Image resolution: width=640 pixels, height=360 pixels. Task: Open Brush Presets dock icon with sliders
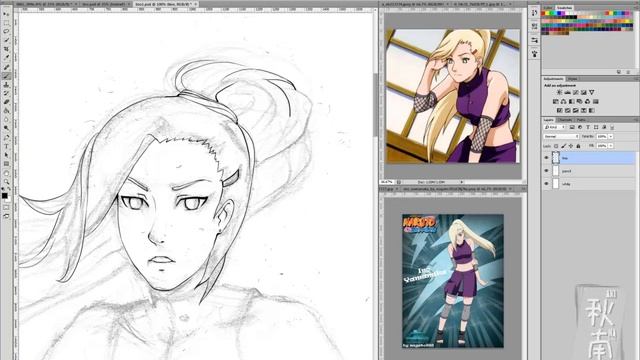pyautogui.click(x=535, y=40)
